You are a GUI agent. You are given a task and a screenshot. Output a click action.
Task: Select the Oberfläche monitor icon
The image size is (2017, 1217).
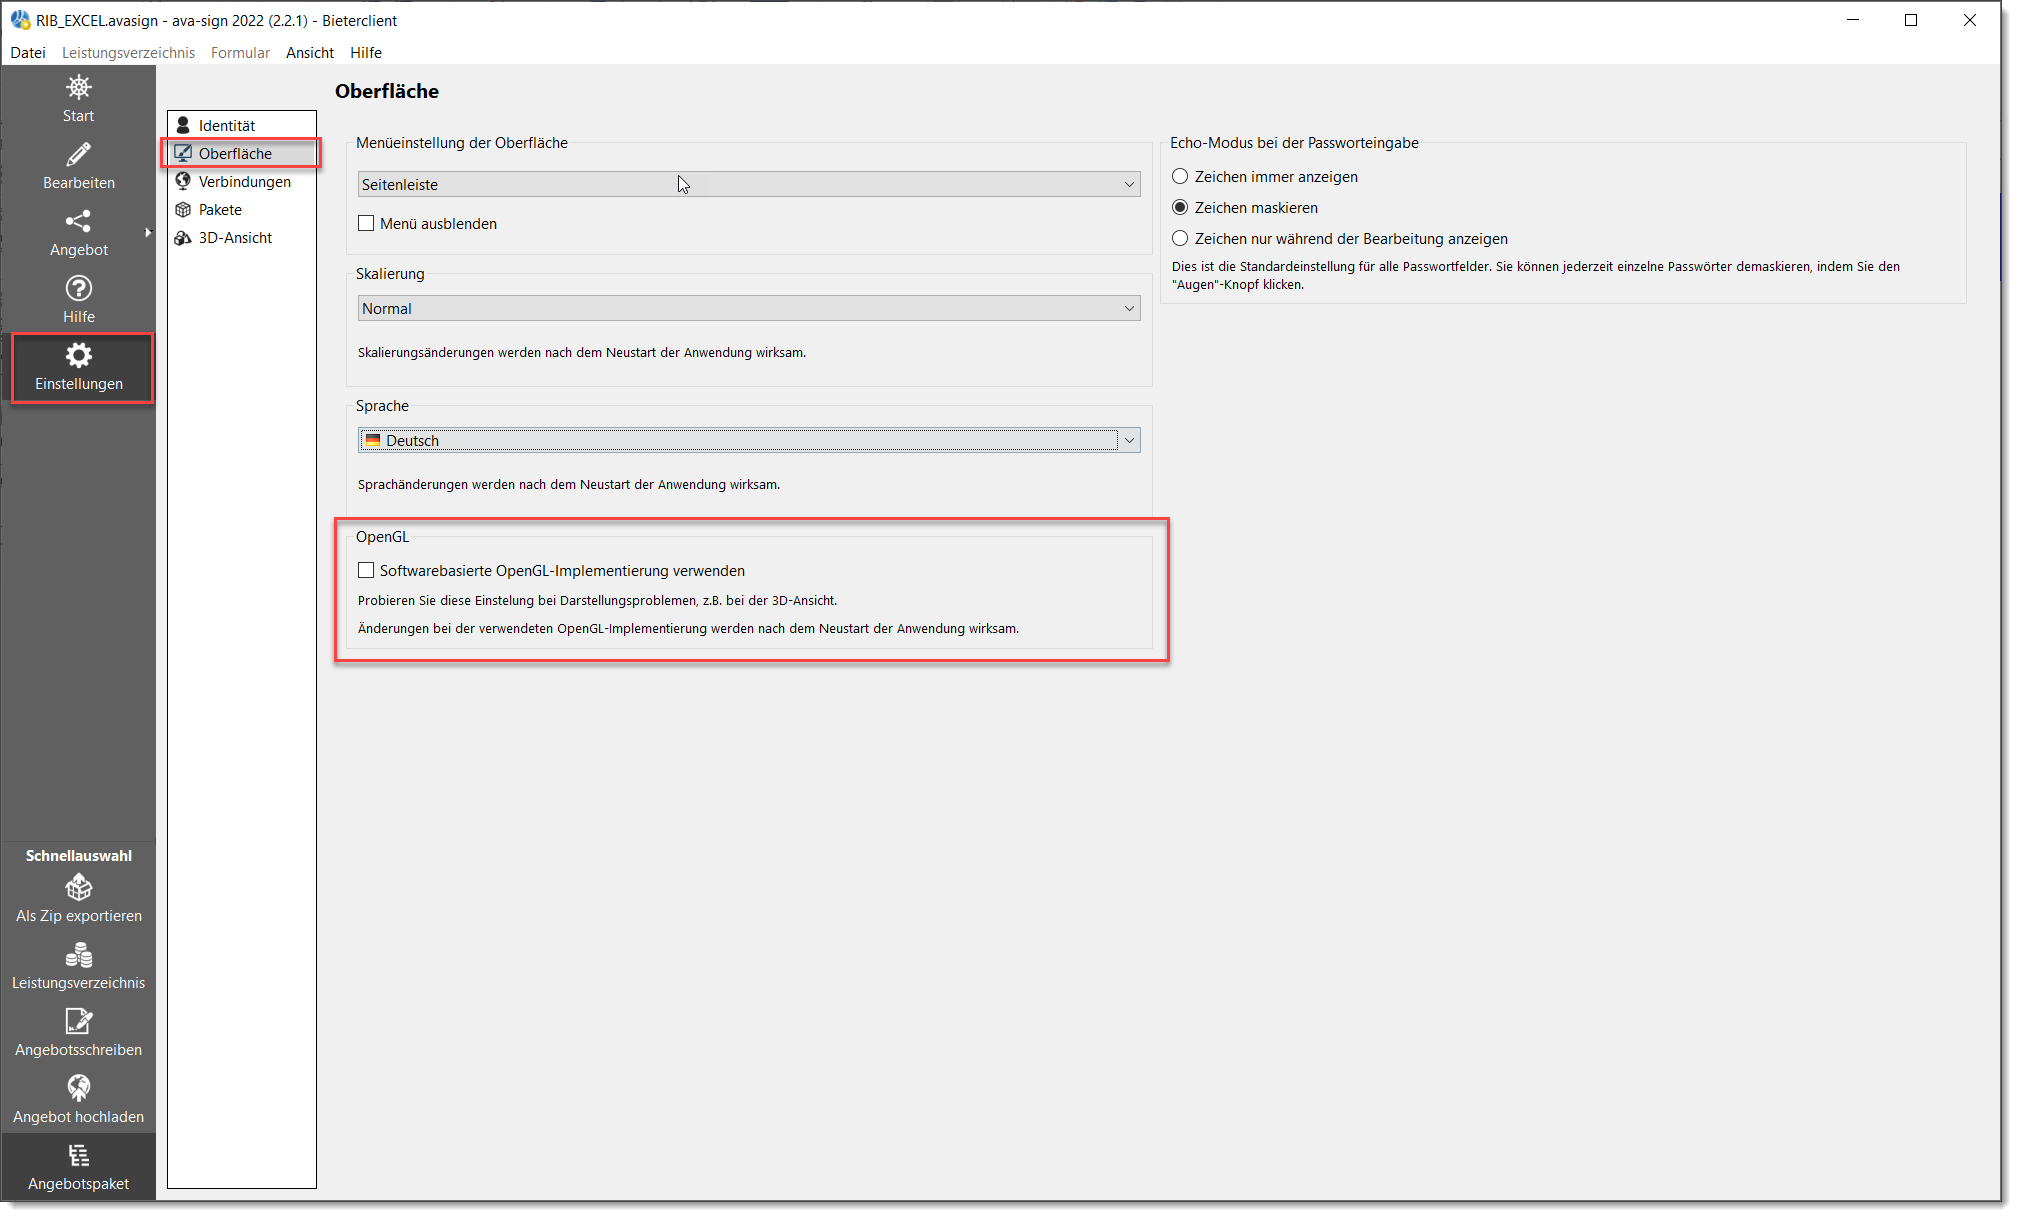(183, 153)
